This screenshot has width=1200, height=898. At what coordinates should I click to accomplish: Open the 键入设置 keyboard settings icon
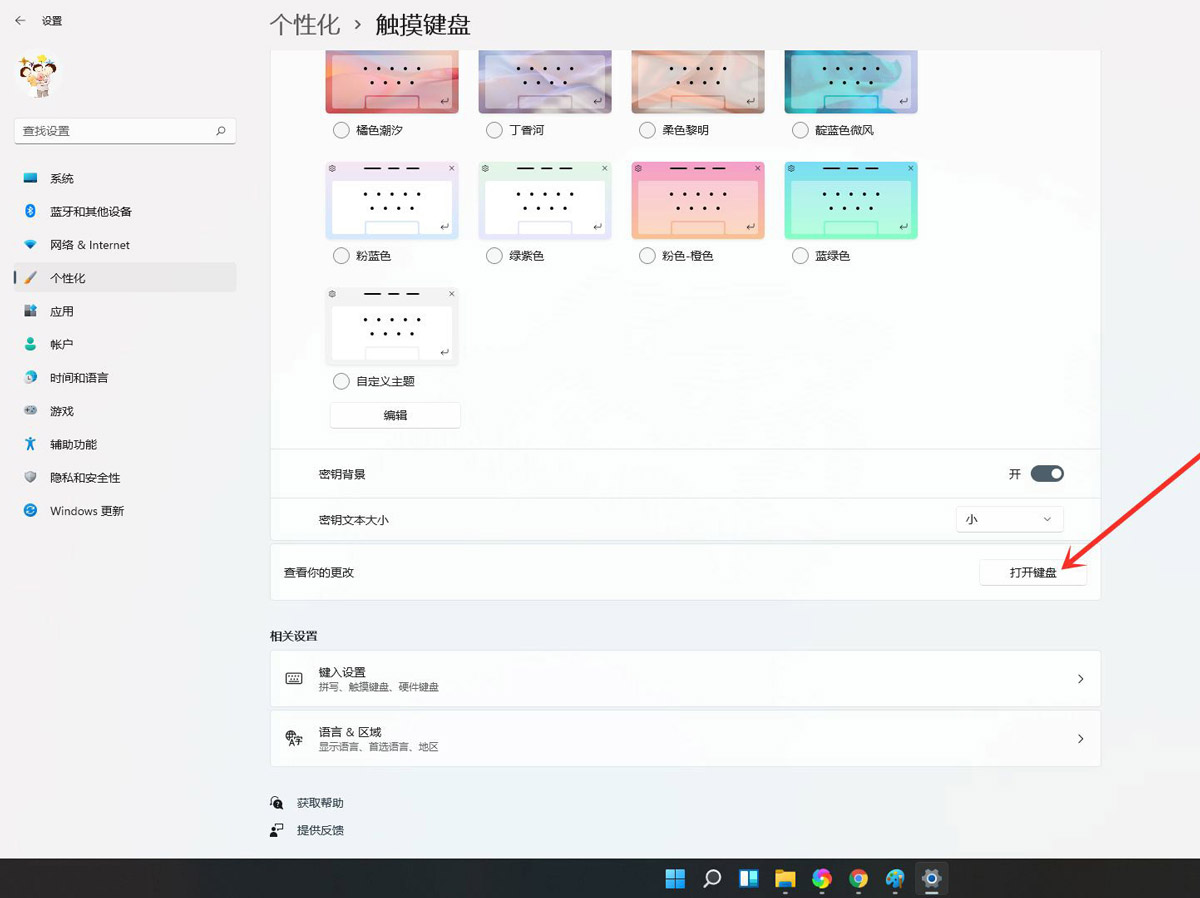click(x=293, y=678)
